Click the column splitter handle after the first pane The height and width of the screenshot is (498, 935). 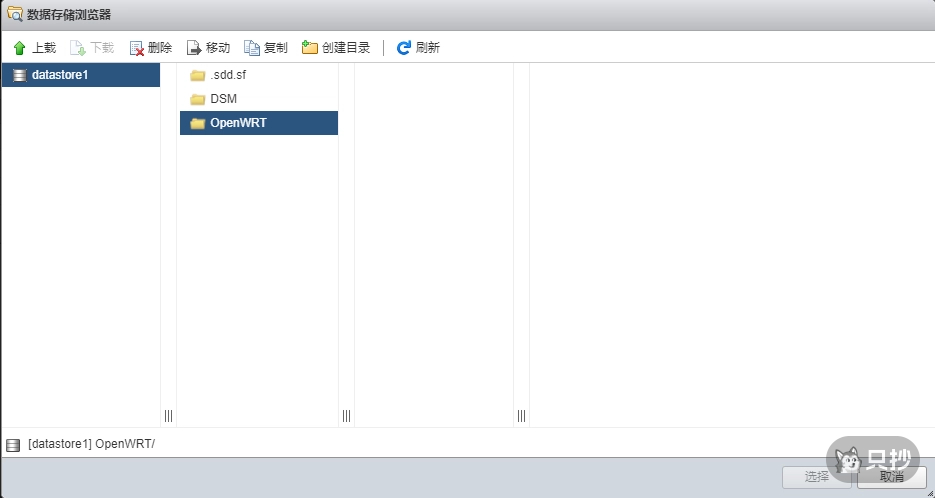(168, 416)
